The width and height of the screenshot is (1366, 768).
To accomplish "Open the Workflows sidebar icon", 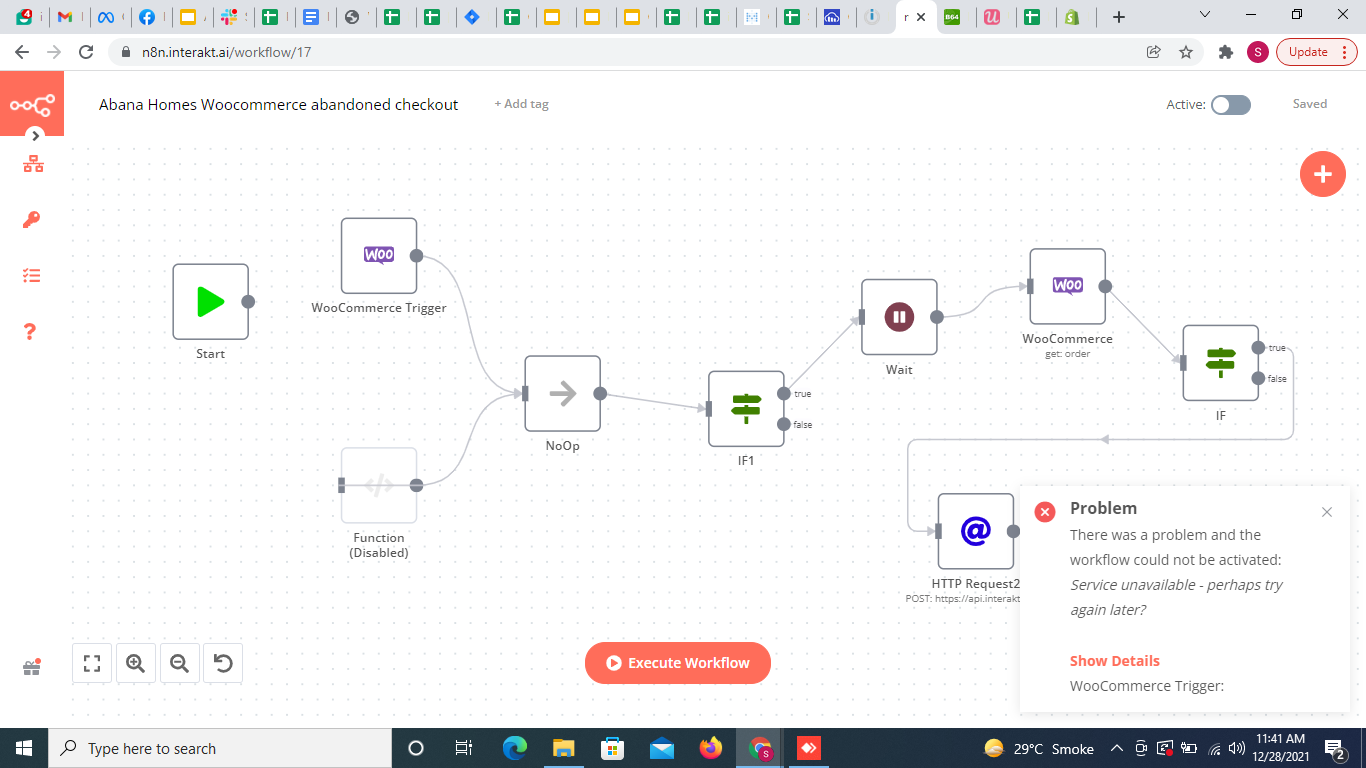I will (x=33, y=165).
